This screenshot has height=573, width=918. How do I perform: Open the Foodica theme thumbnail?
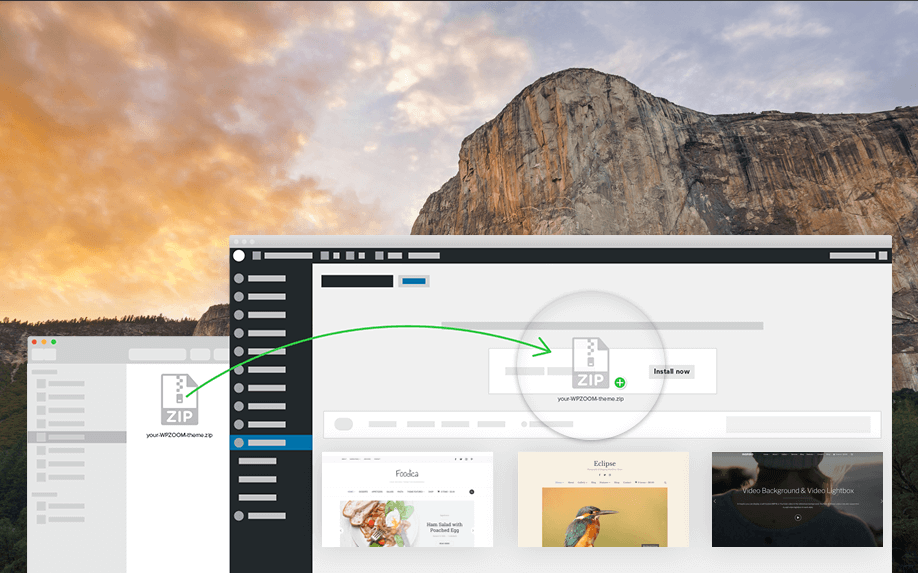tap(407, 499)
